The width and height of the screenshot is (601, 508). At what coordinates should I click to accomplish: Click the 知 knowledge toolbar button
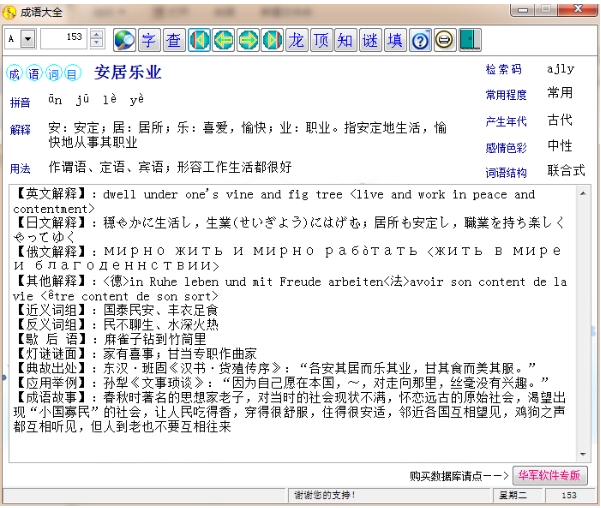coord(345,40)
